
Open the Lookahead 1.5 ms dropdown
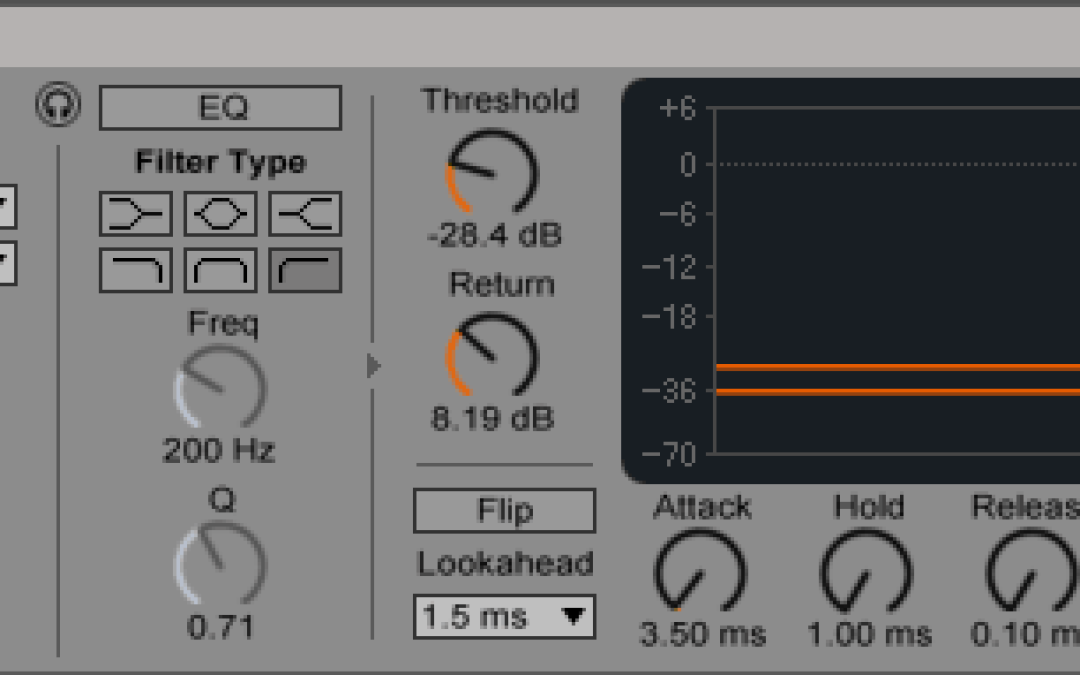(504, 616)
